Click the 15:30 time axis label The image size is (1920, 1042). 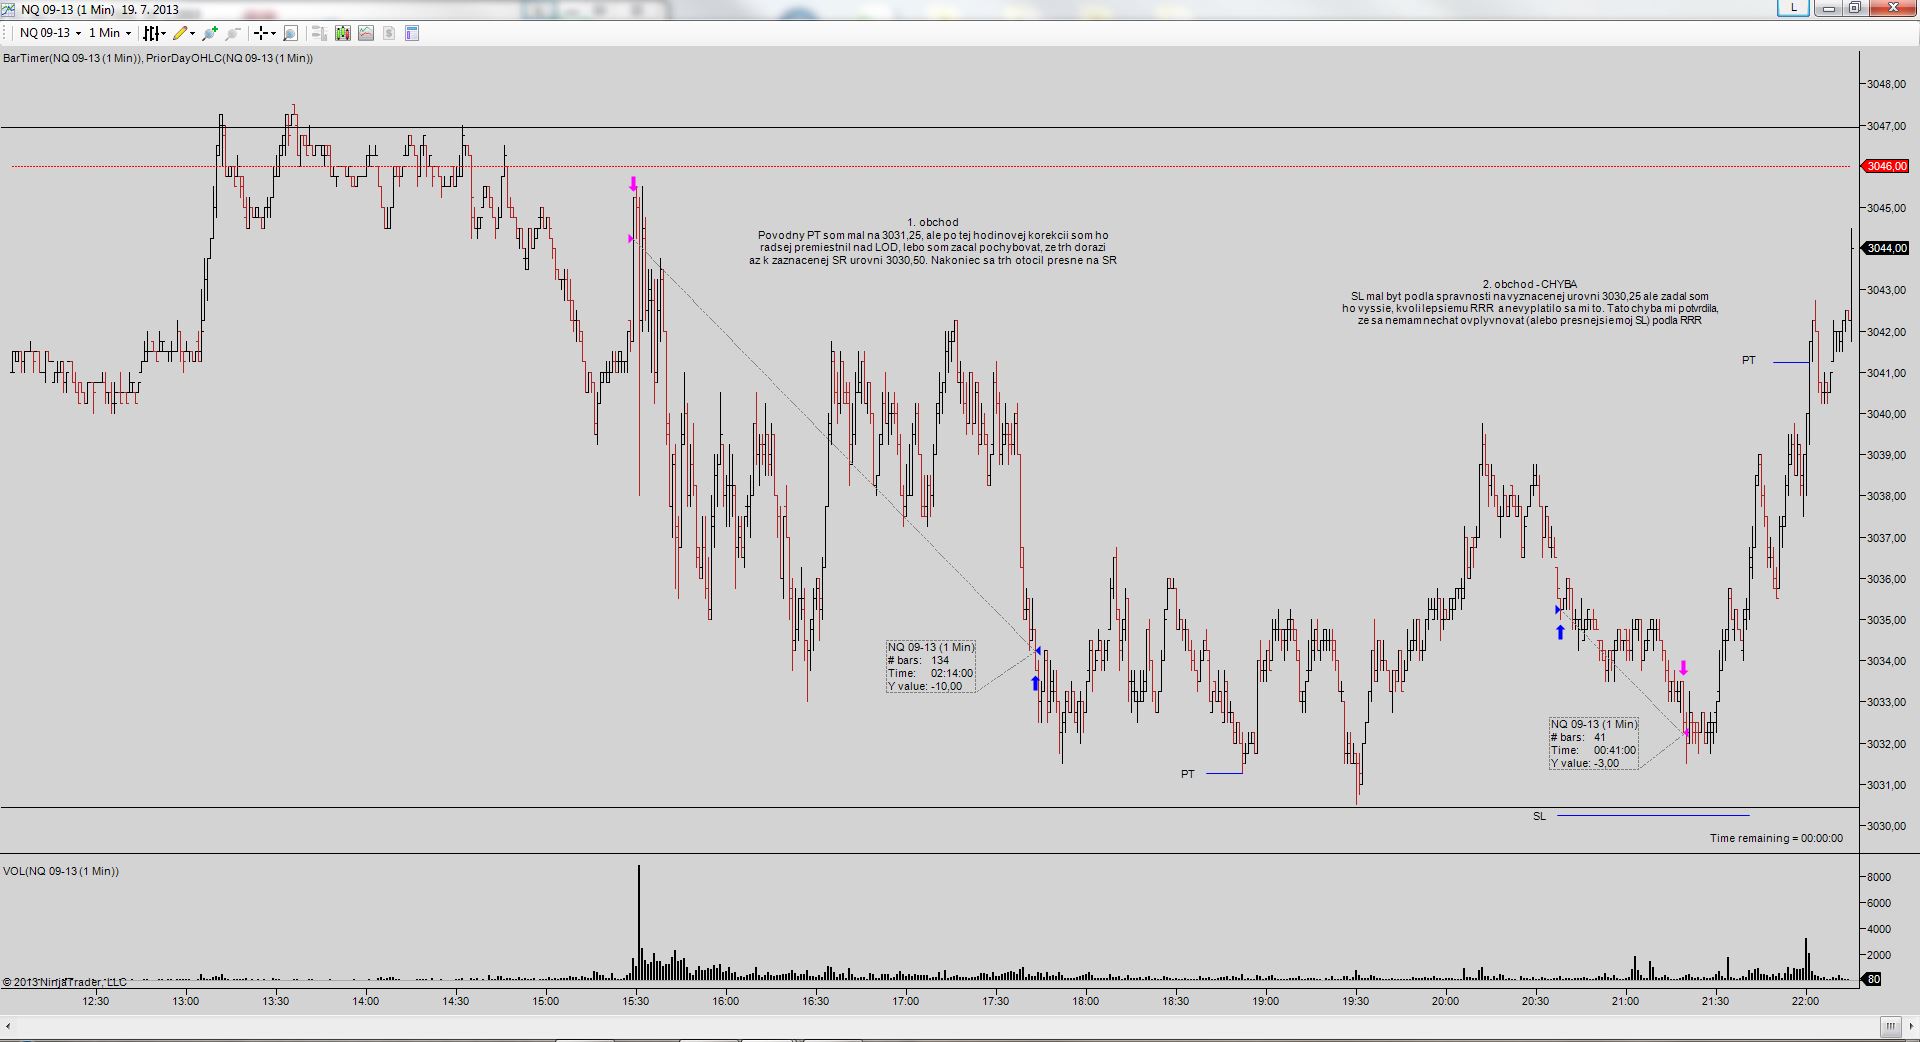tap(636, 1000)
